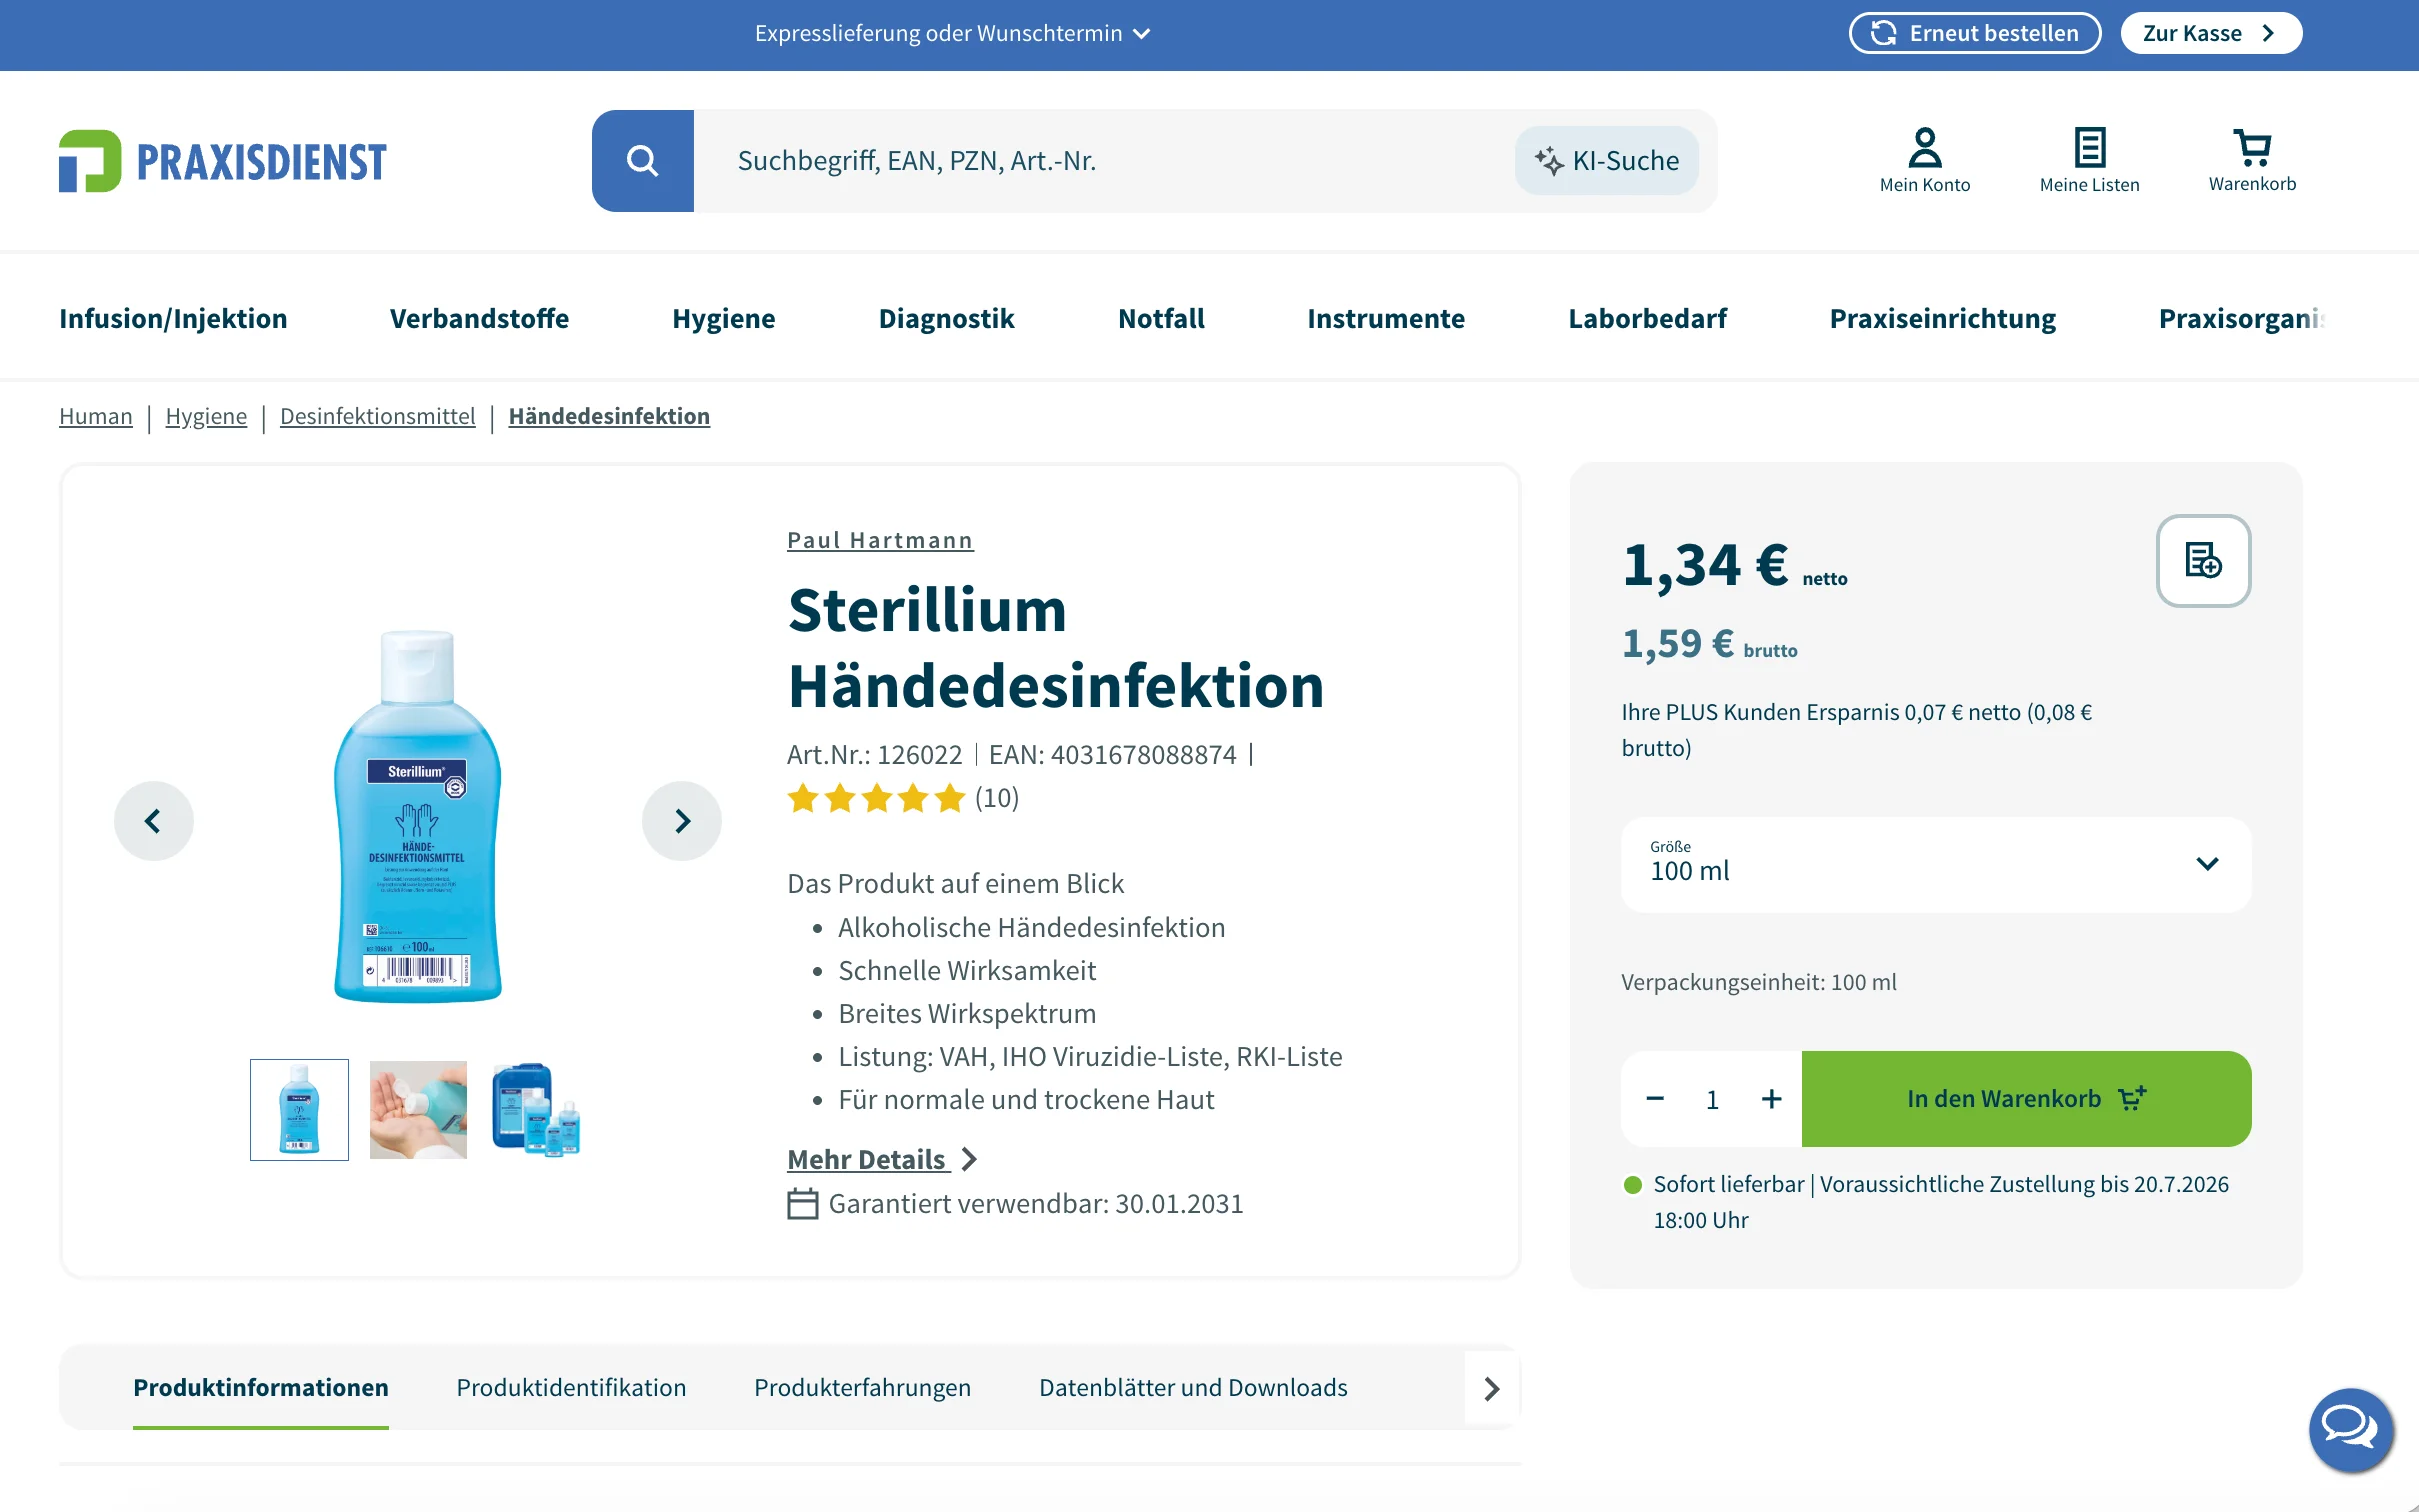Image resolution: width=2419 pixels, height=1512 pixels.
Task: Follow the Desinfektionsmittel breadcrumb link
Action: (378, 416)
